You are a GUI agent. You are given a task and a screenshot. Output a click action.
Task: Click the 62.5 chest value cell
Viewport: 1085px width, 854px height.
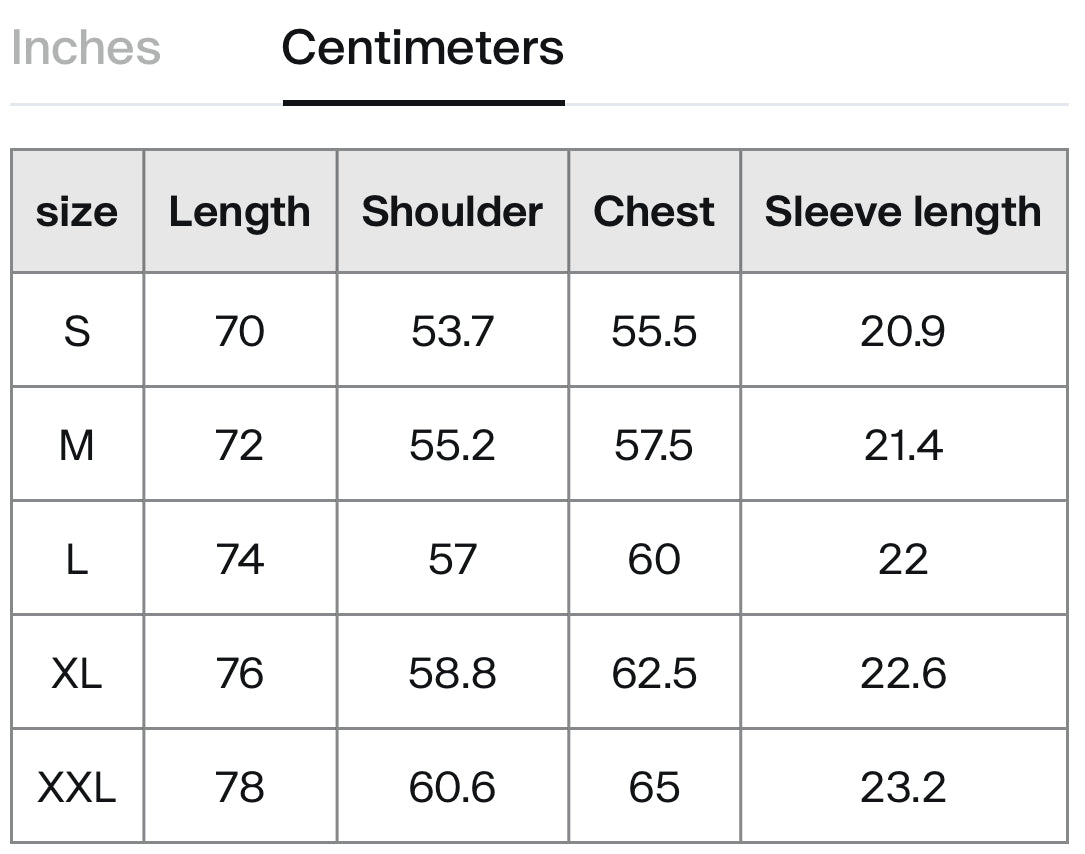pyautogui.click(x=654, y=673)
